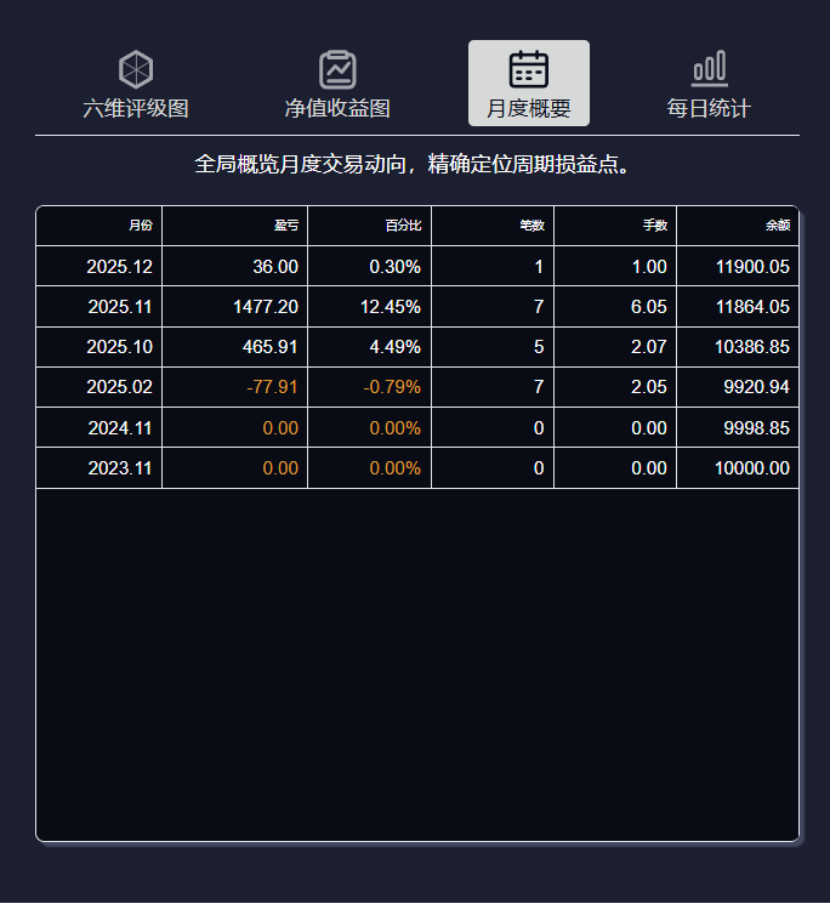Click the 余额 column header
Screen dimensions: 831x903
pyautogui.click(x=777, y=226)
